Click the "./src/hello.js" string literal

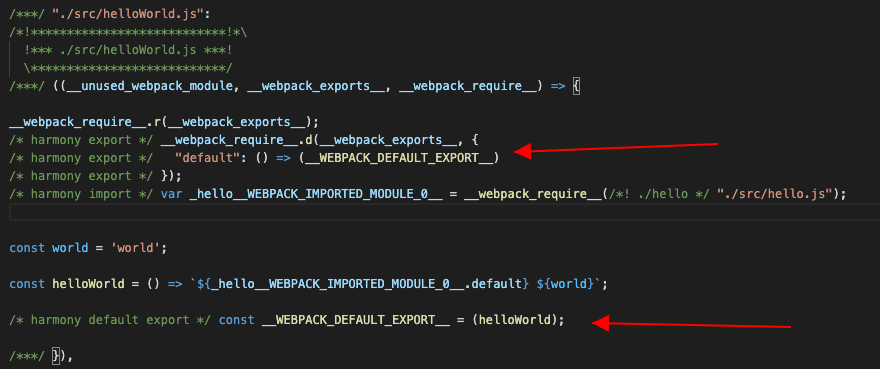[x=776, y=194]
